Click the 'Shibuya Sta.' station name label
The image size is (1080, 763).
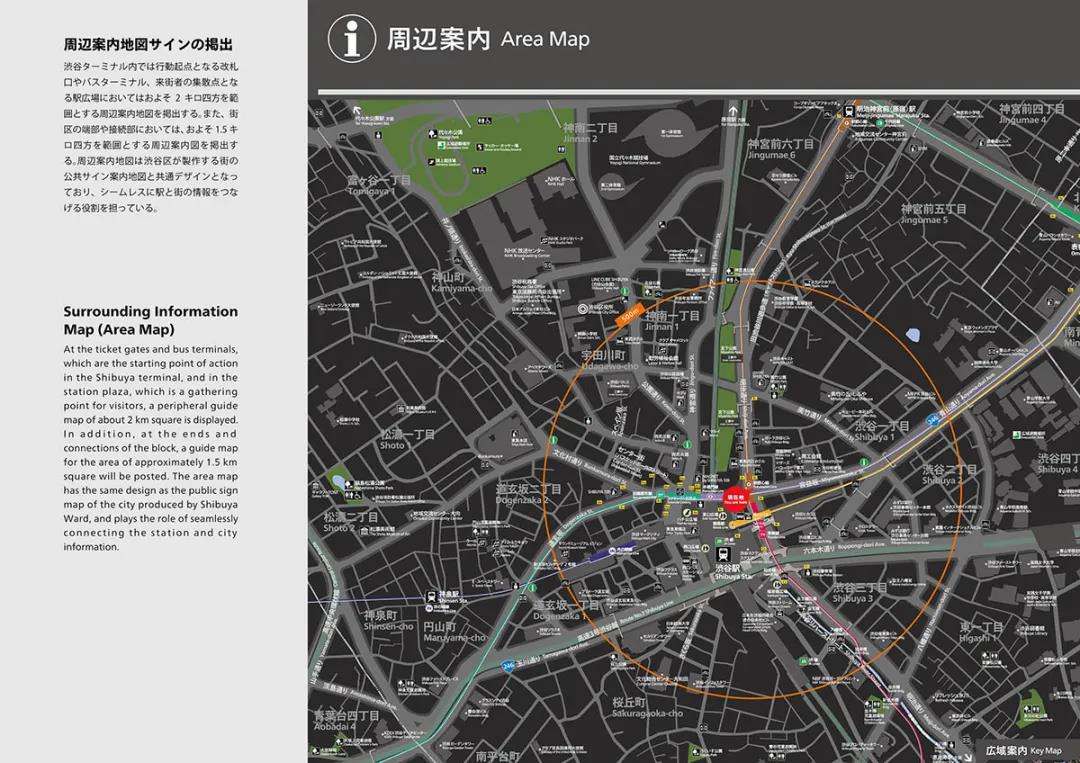pyautogui.click(x=734, y=576)
